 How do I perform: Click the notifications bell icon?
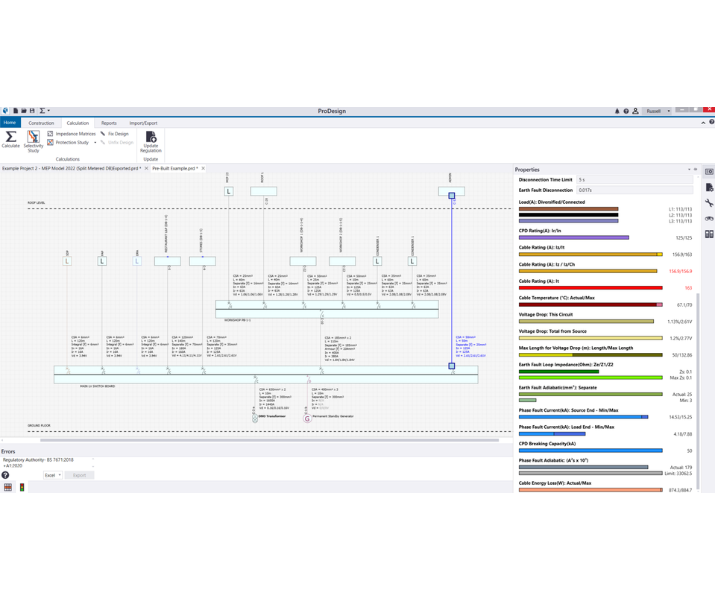tap(617, 111)
